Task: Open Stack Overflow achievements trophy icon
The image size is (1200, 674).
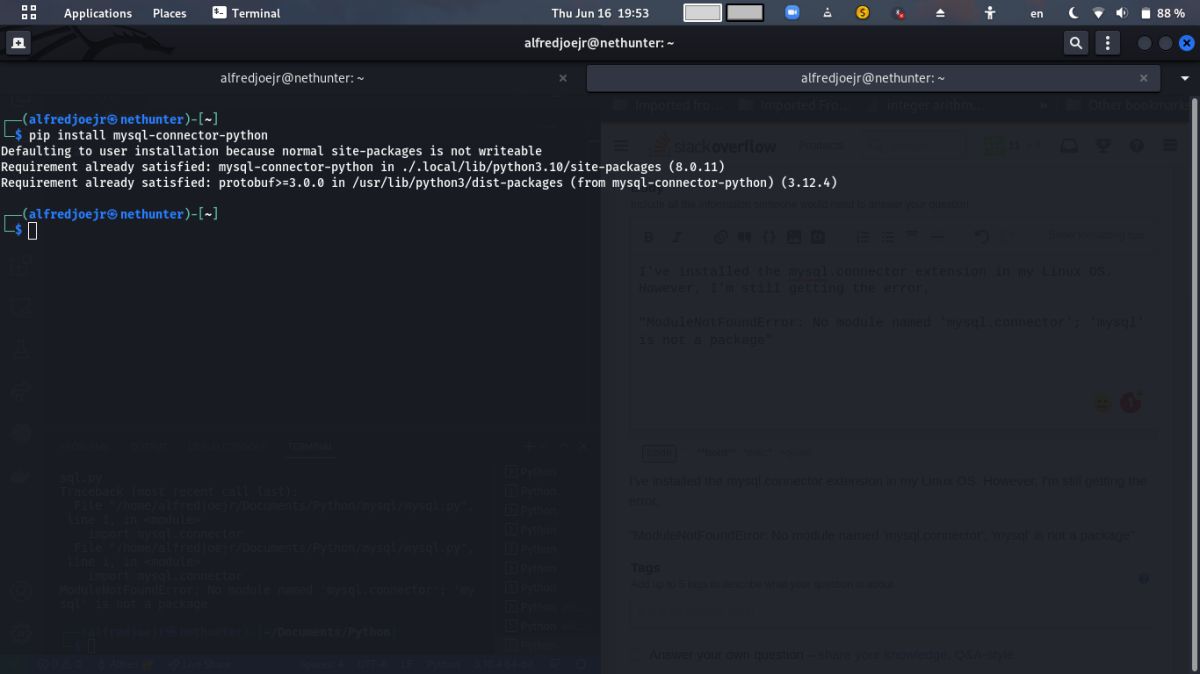Action: (1104, 146)
